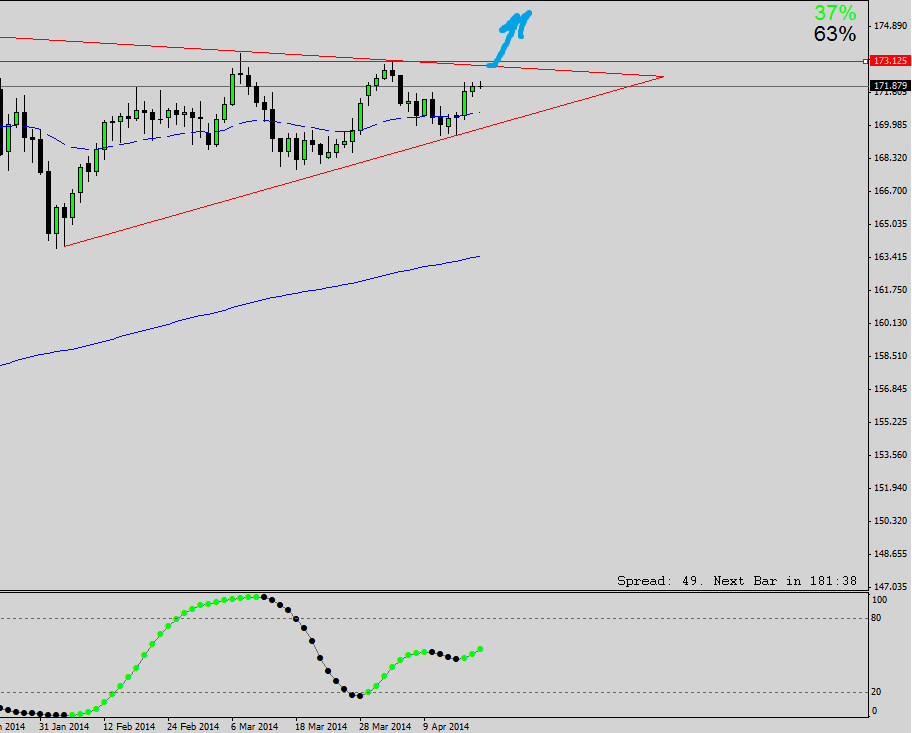
Task: Click the 155.225 price axis label
Action: click(x=891, y=422)
